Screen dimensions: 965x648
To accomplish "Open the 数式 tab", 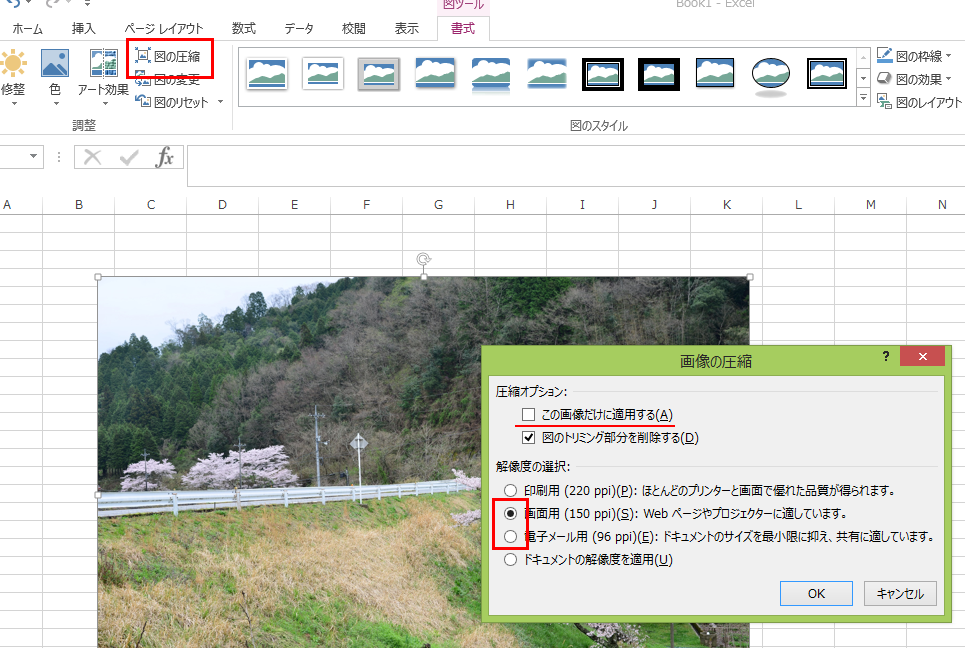I will point(244,28).
